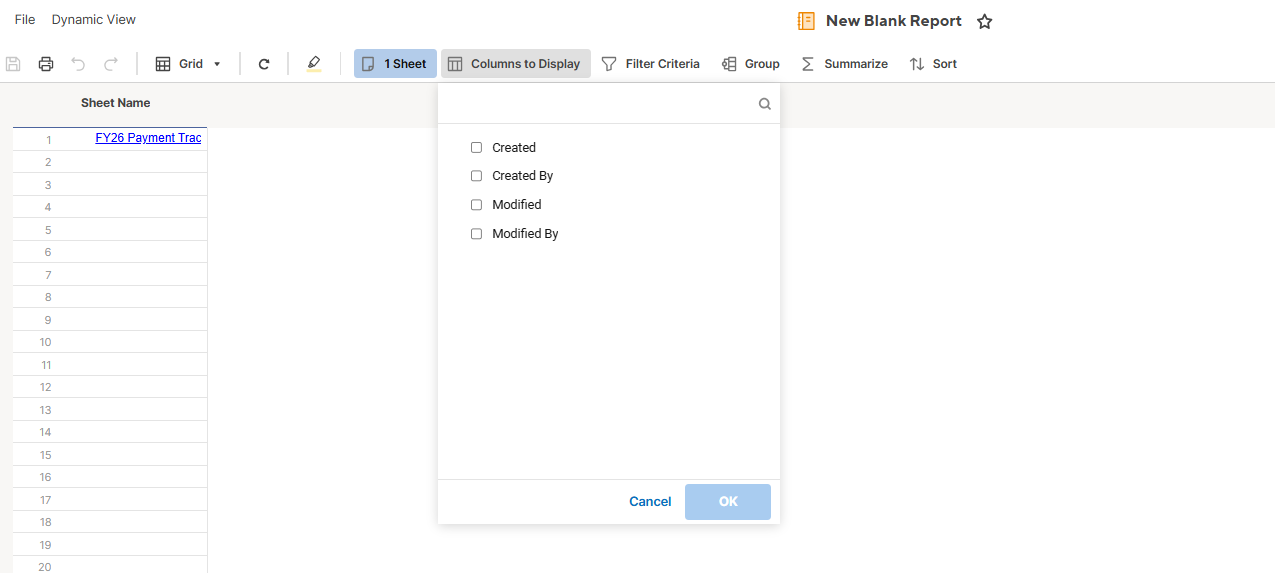
Task: Open the Dynamic View menu
Action: (94, 20)
